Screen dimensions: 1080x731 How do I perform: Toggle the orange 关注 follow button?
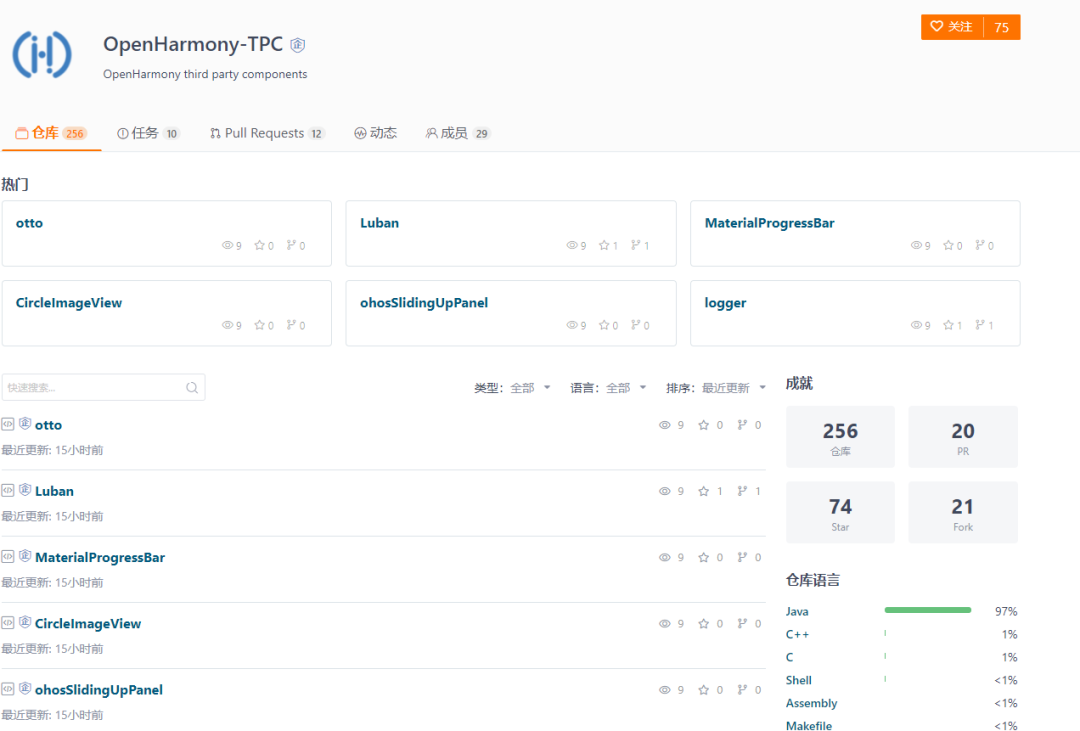[952, 27]
